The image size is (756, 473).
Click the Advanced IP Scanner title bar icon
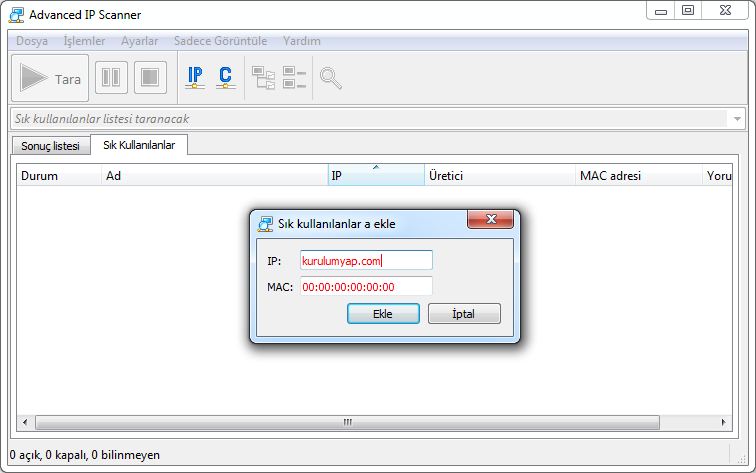pos(16,15)
